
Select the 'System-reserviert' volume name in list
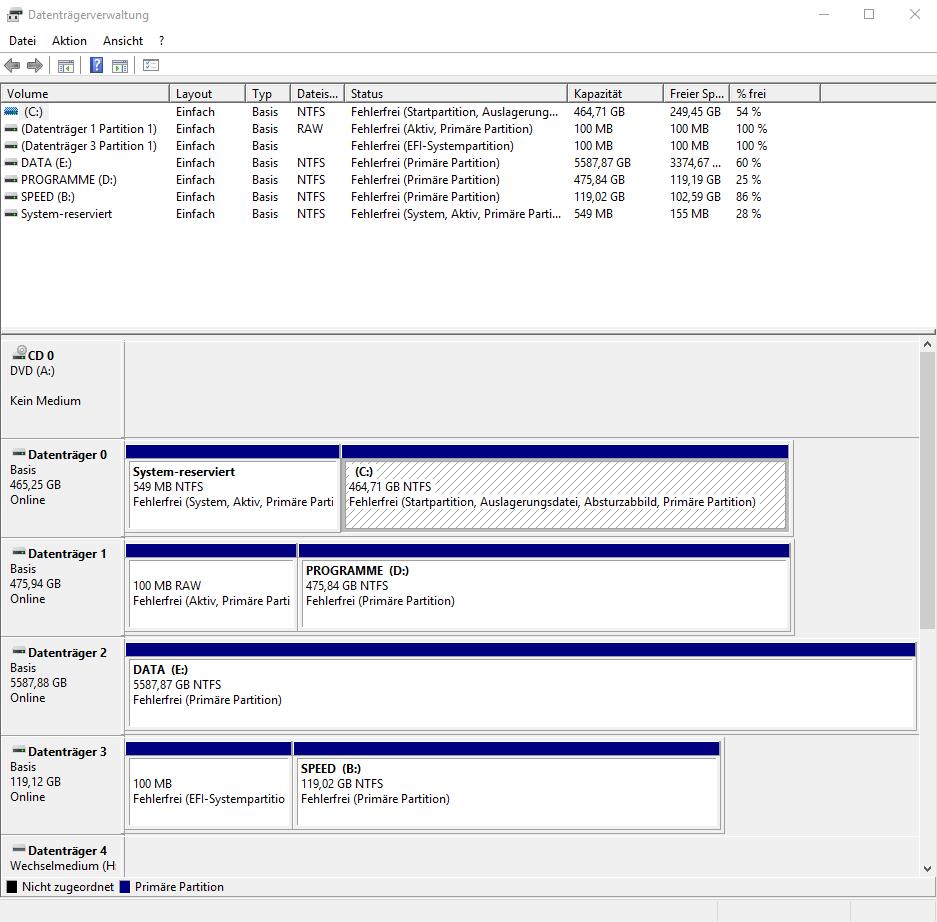66,213
